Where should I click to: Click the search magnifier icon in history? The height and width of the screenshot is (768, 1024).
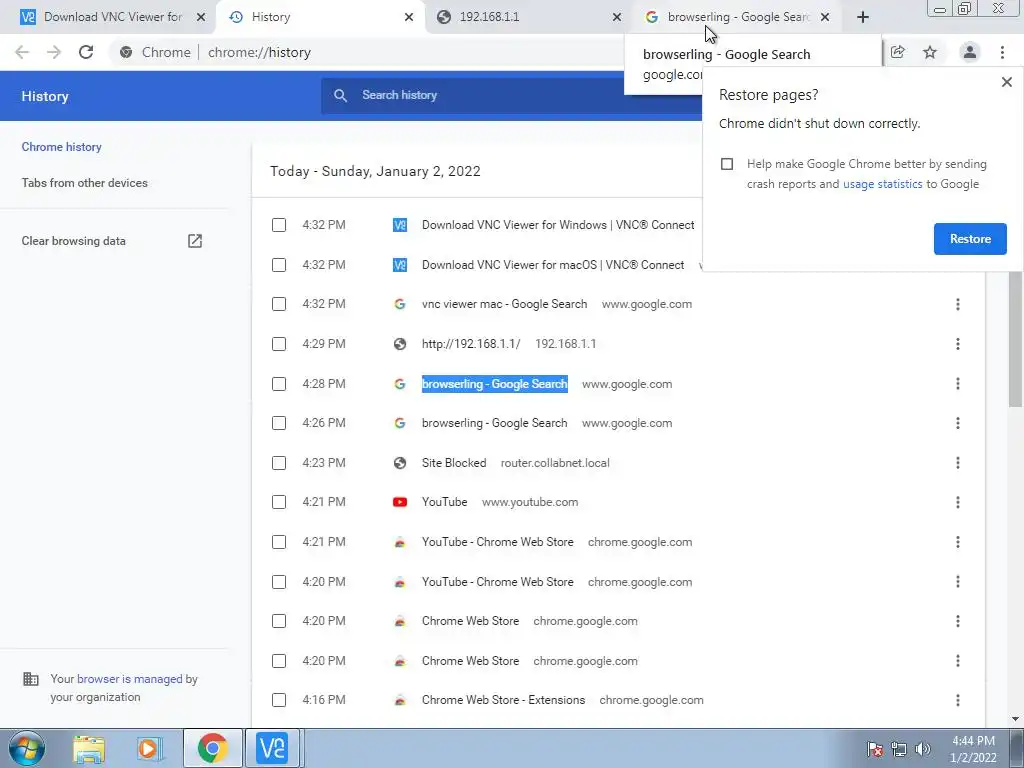coord(340,95)
